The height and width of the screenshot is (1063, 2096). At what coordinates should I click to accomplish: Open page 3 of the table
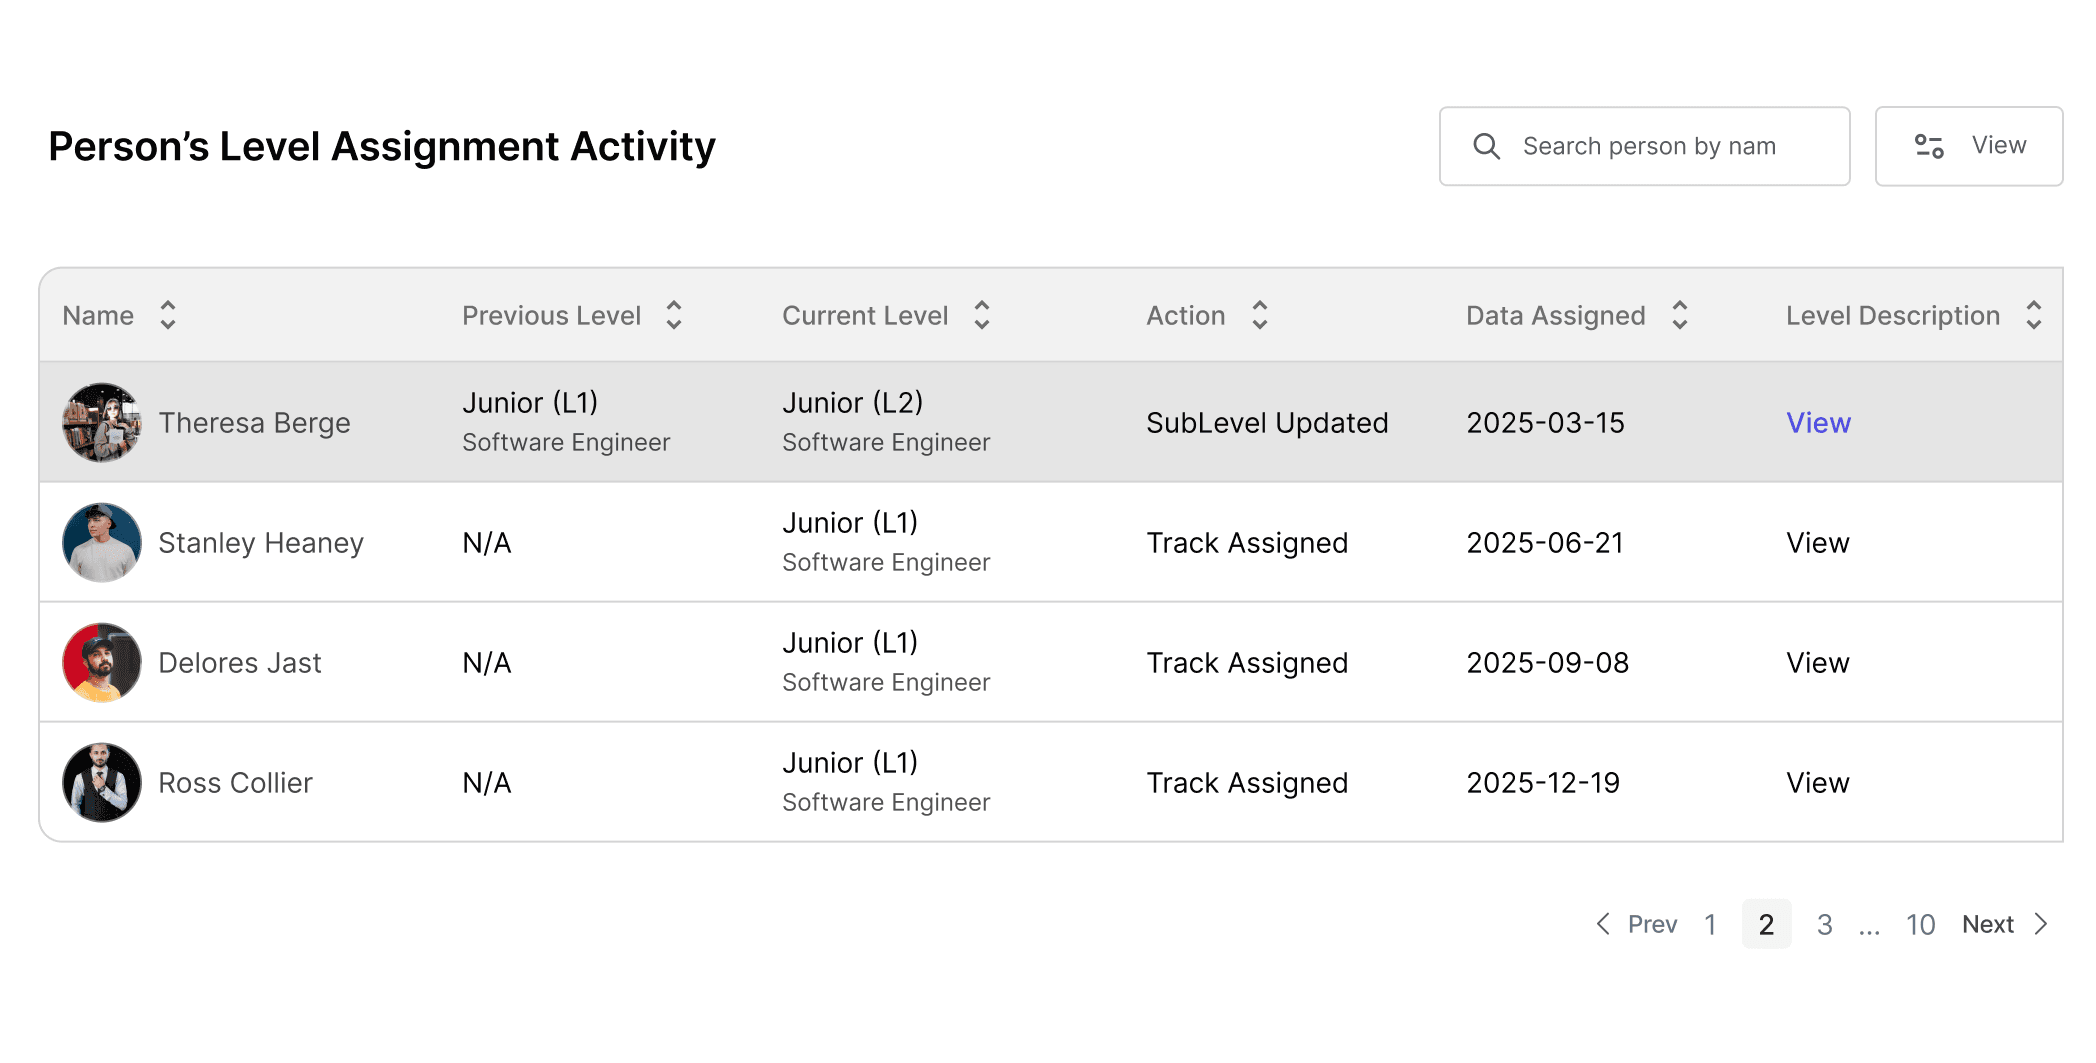1825,924
